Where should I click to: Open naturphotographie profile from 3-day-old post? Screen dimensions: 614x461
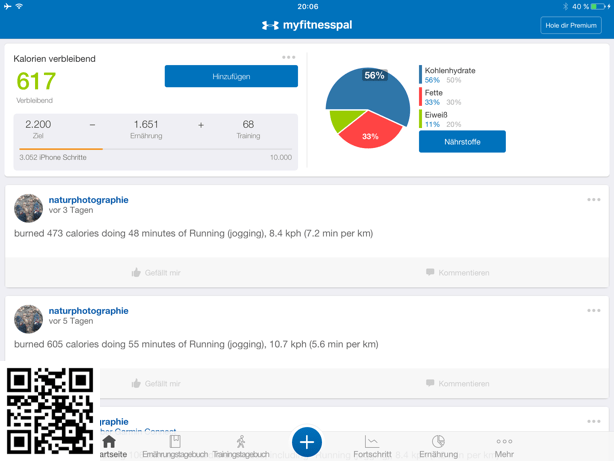[x=88, y=200]
